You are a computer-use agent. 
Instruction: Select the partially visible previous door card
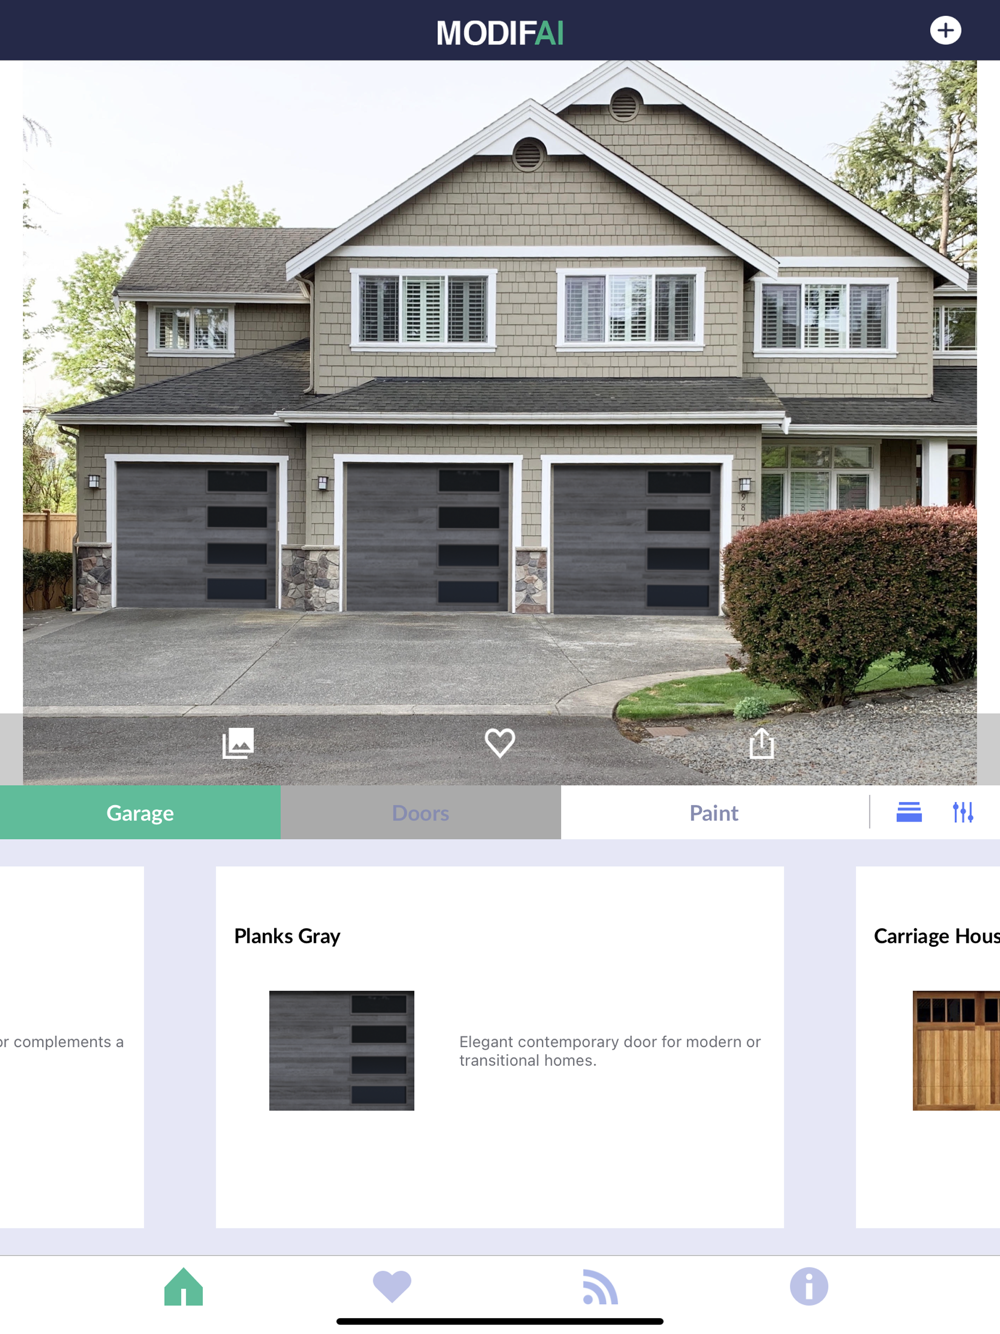[72, 1047]
